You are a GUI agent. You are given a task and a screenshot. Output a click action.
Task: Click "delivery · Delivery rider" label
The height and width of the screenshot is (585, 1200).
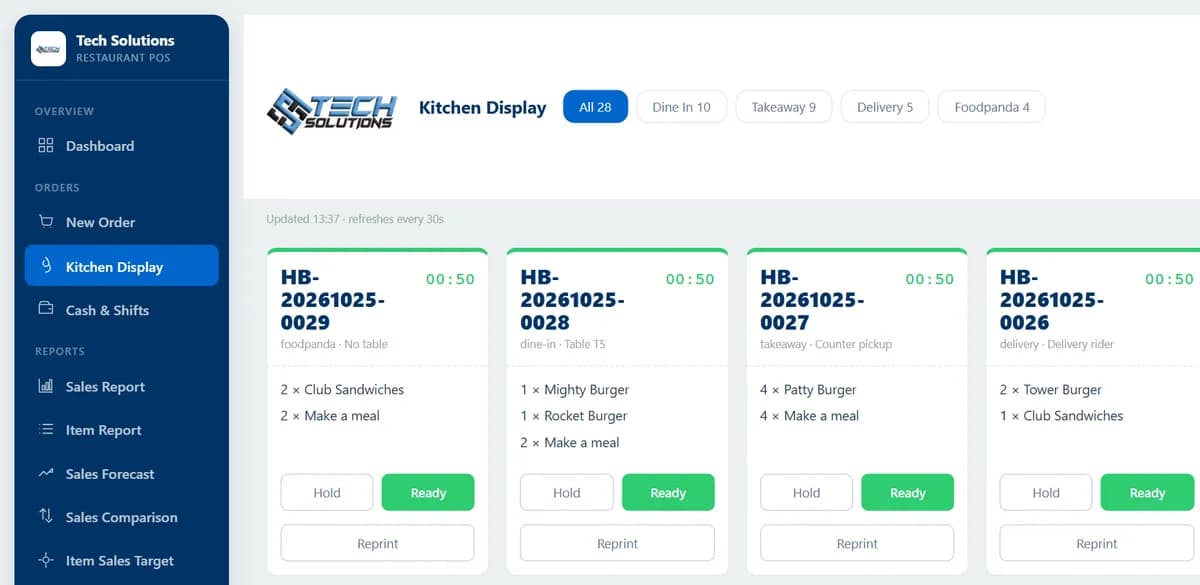coord(1057,344)
